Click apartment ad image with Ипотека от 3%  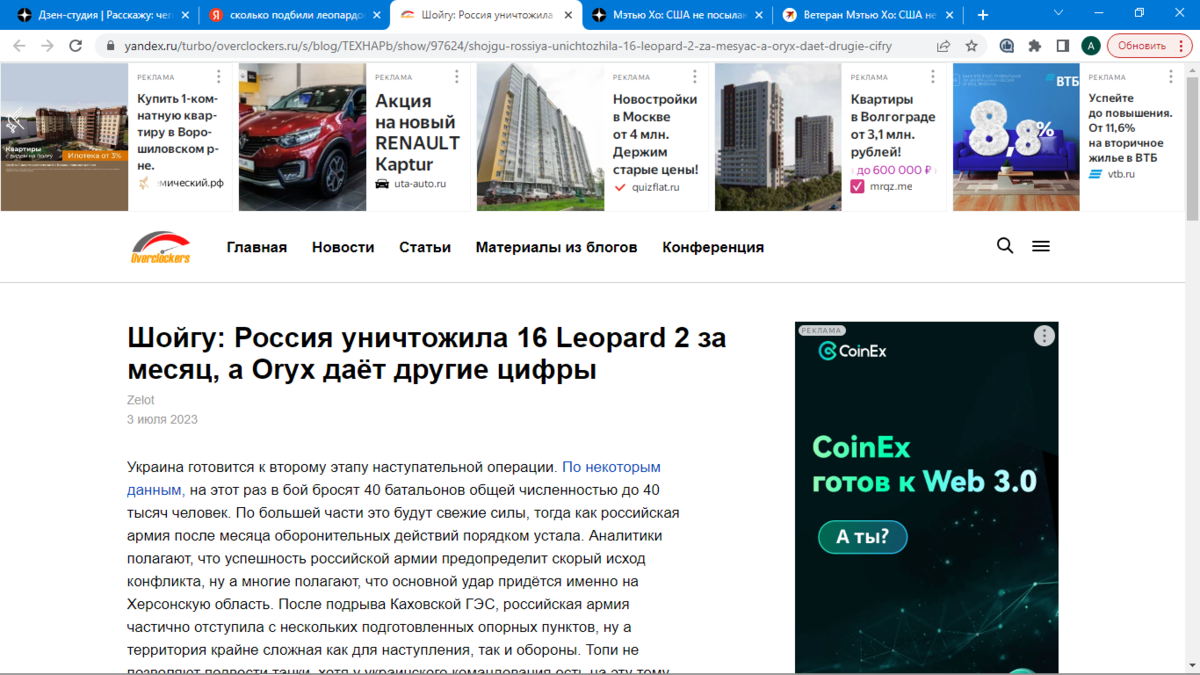pos(65,137)
